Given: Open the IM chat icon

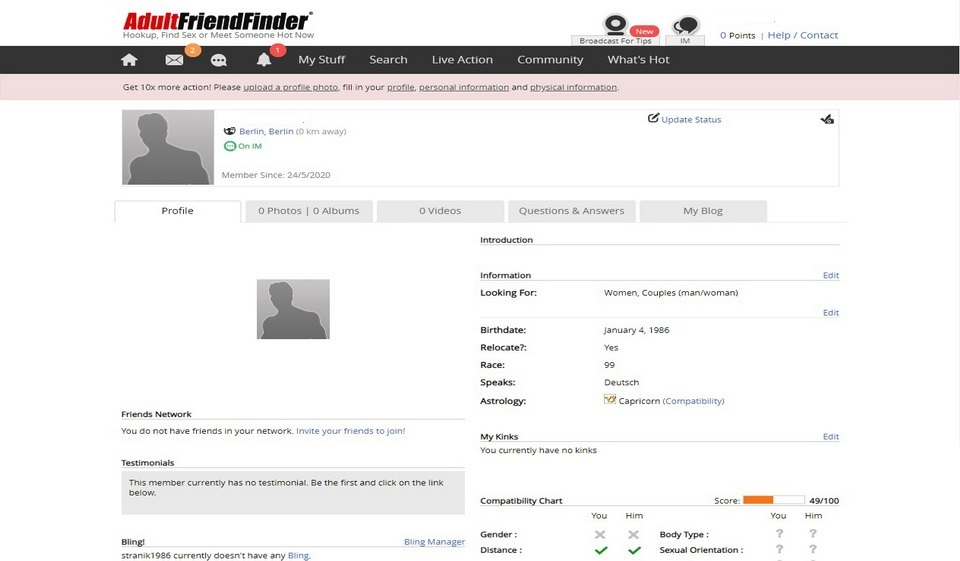Looking at the screenshot, I should [685, 26].
